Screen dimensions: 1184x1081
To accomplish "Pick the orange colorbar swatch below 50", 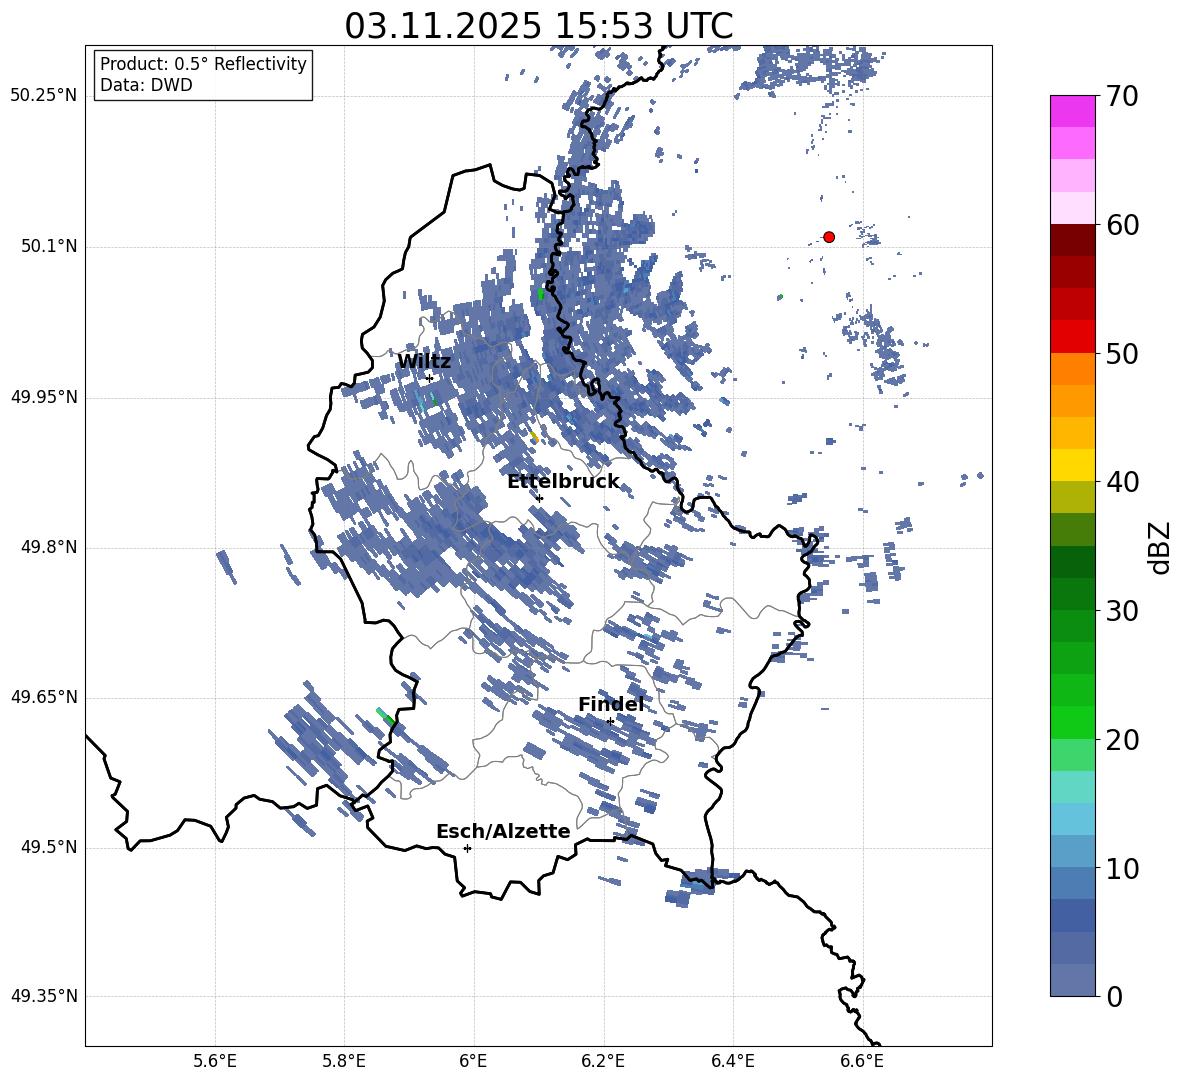I will (x=1072, y=369).
